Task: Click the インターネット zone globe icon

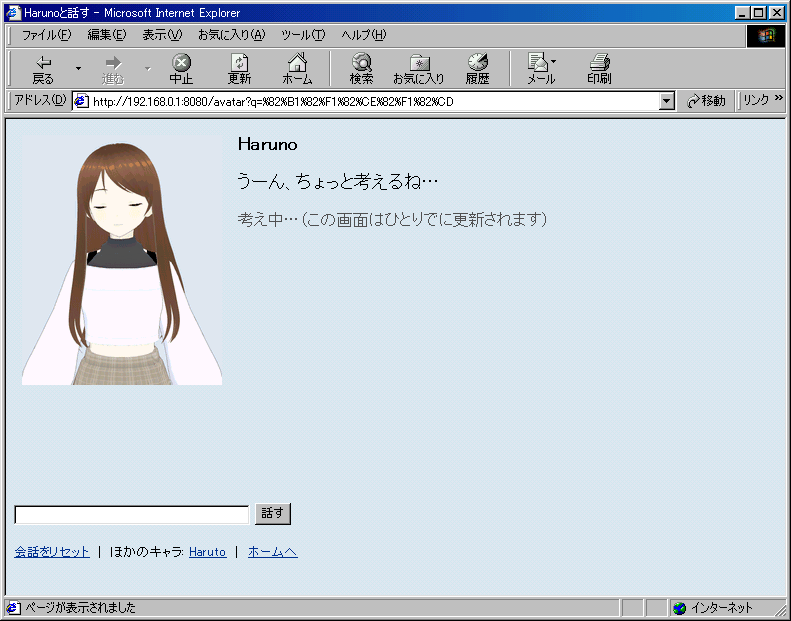Action: point(680,608)
